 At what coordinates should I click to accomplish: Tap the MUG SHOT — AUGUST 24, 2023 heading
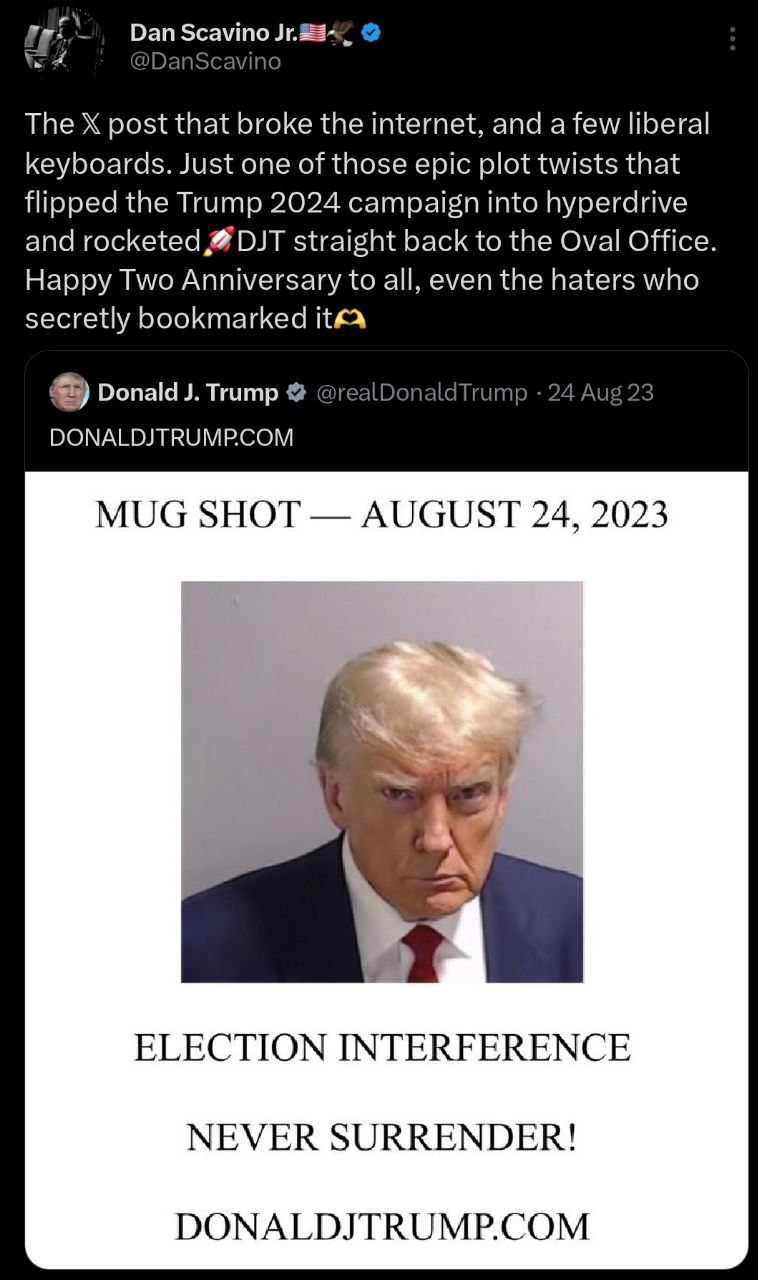tap(382, 514)
